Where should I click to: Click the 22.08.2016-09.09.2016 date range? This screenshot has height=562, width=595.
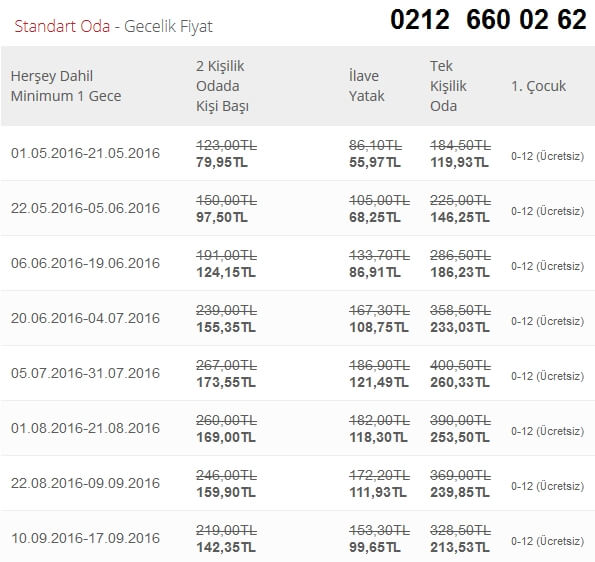tap(85, 483)
